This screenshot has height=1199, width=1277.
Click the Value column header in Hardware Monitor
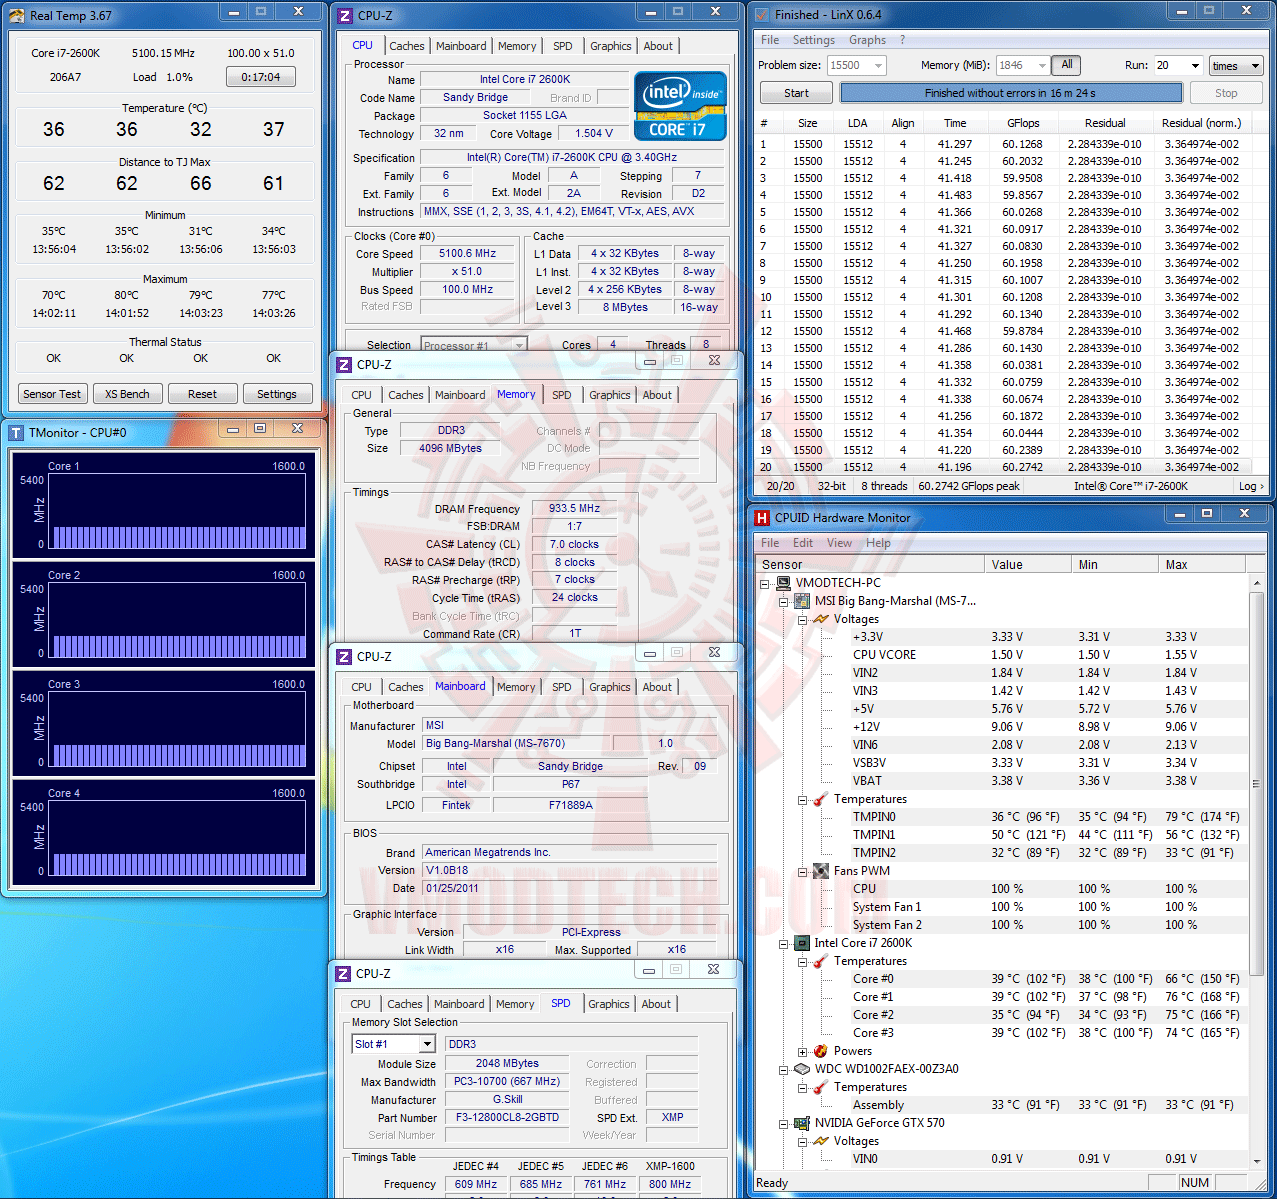point(1027,564)
